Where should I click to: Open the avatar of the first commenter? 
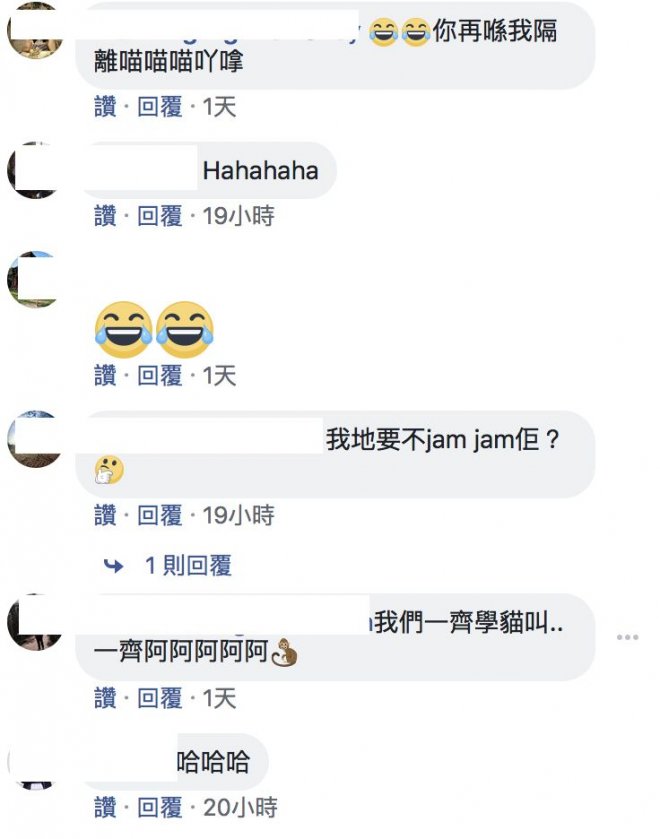click(34, 30)
